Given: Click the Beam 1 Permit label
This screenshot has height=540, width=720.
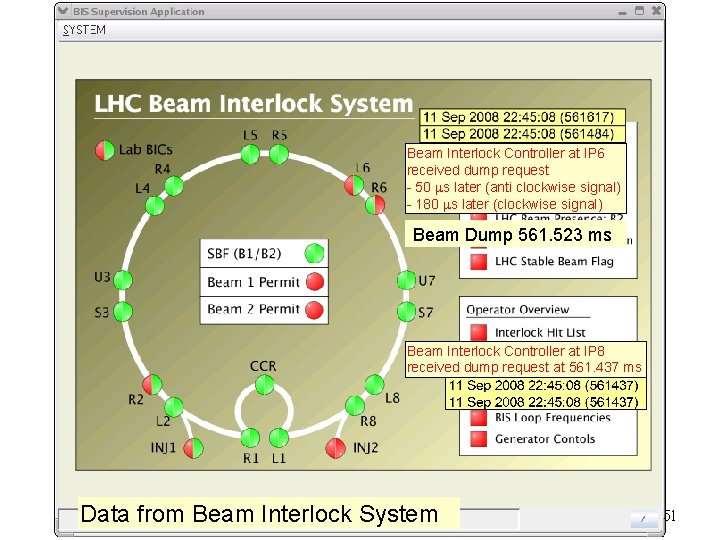Looking at the screenshot, I should coord(253,282).
